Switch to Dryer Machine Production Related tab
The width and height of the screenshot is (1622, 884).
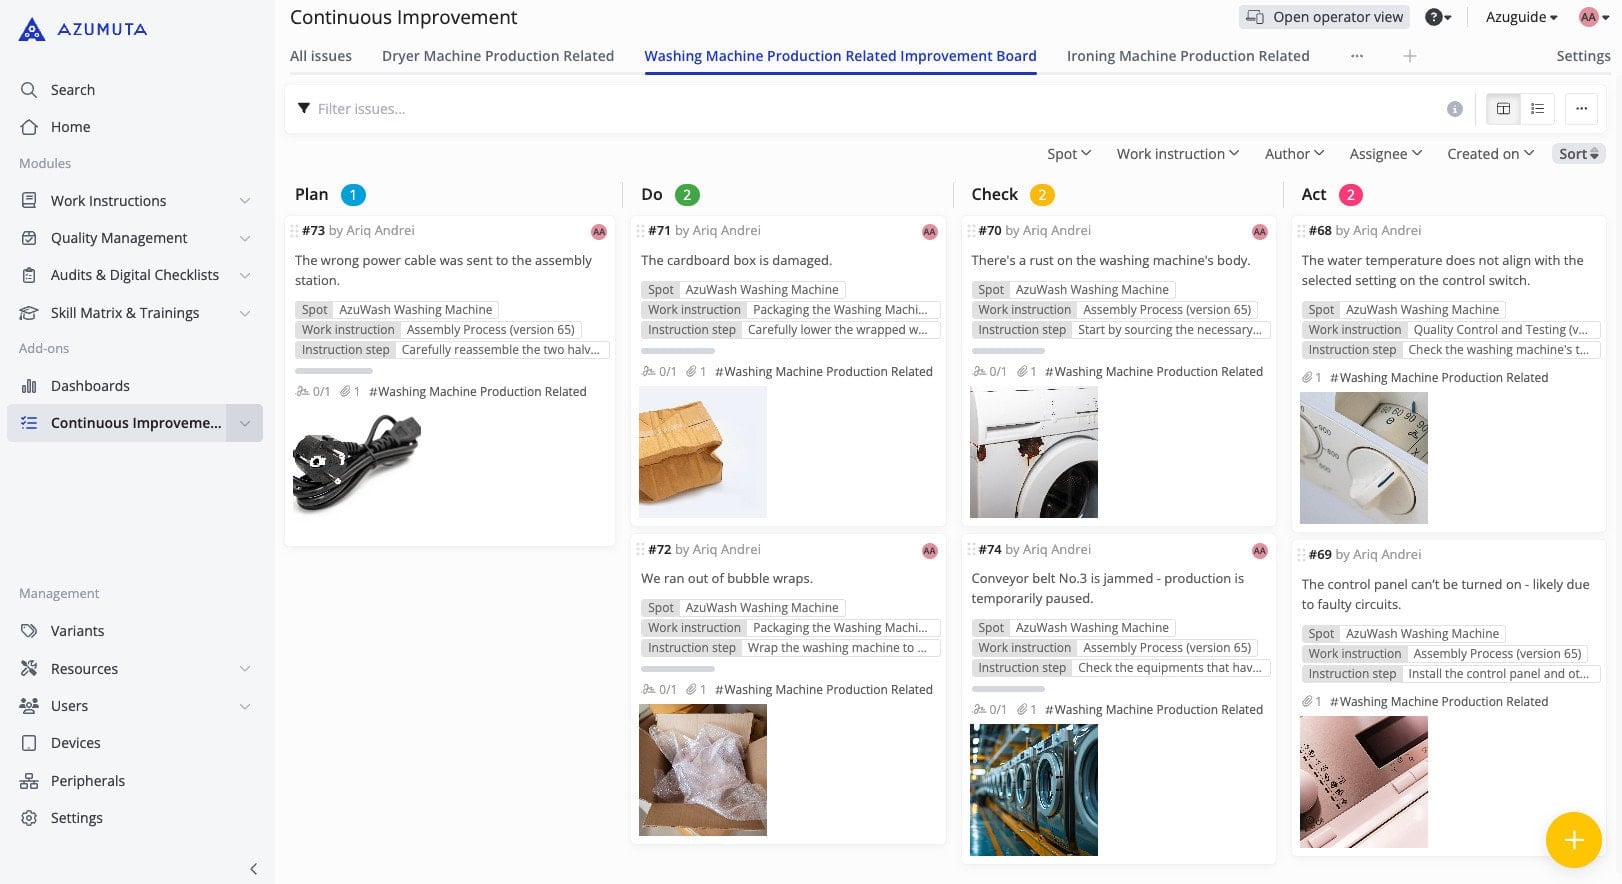click(x=497, y=56)
